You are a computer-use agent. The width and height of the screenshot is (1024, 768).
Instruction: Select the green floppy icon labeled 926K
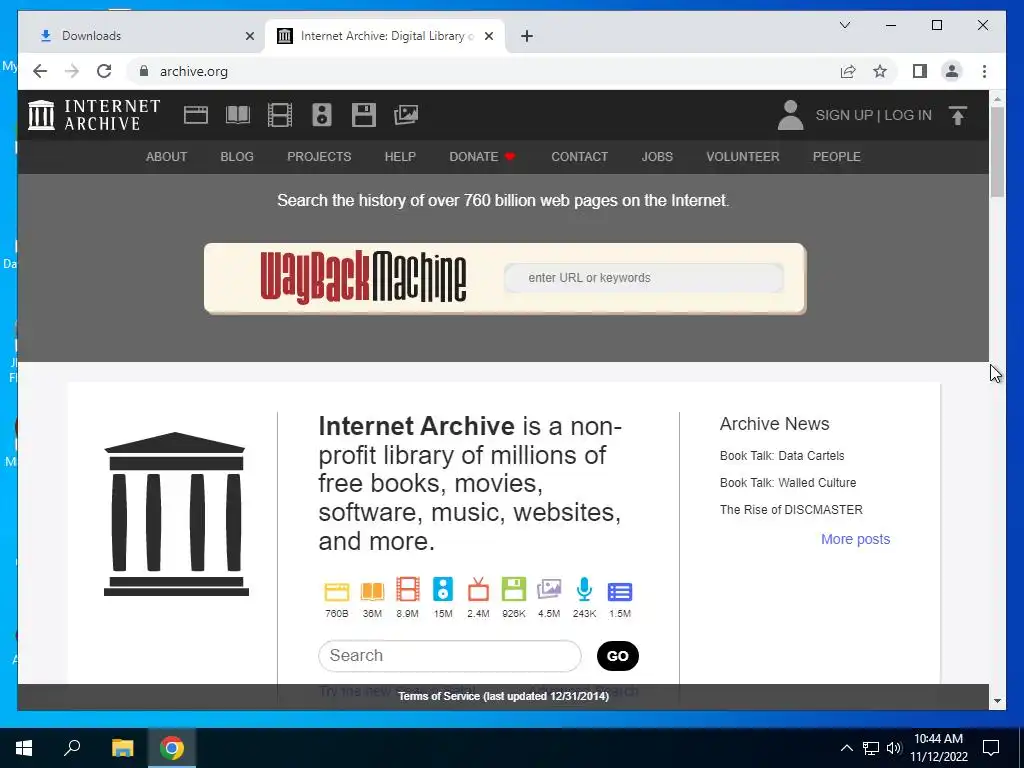514,590
